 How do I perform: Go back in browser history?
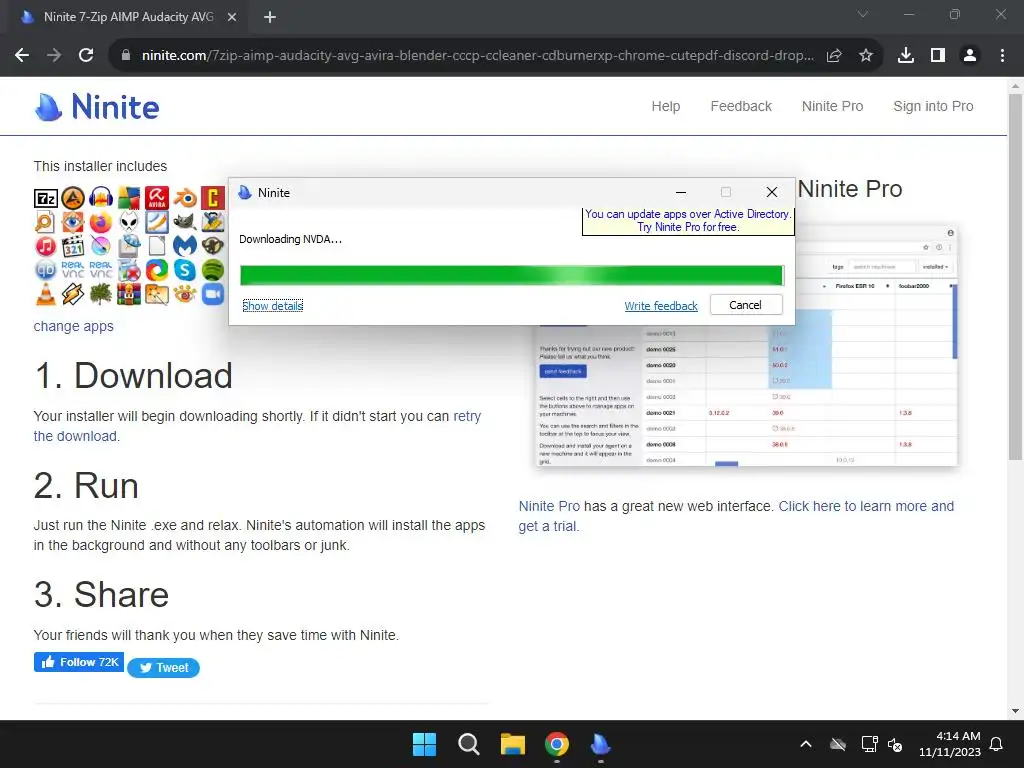click(22, 56)
